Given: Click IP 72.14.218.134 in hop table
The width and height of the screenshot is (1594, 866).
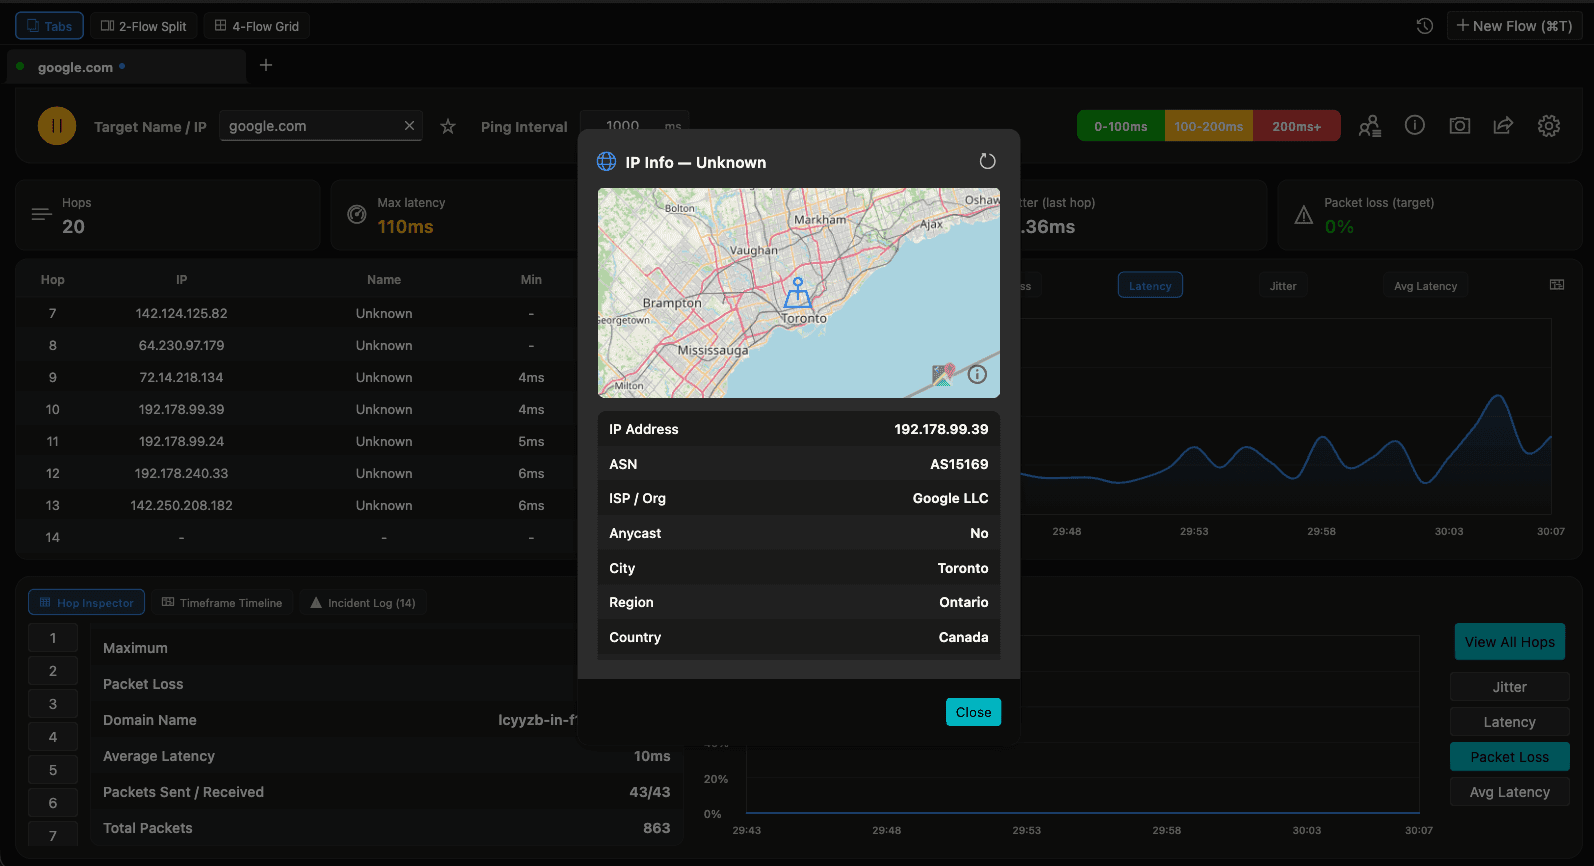Looking at the screenshot, I should pos(181,377).
